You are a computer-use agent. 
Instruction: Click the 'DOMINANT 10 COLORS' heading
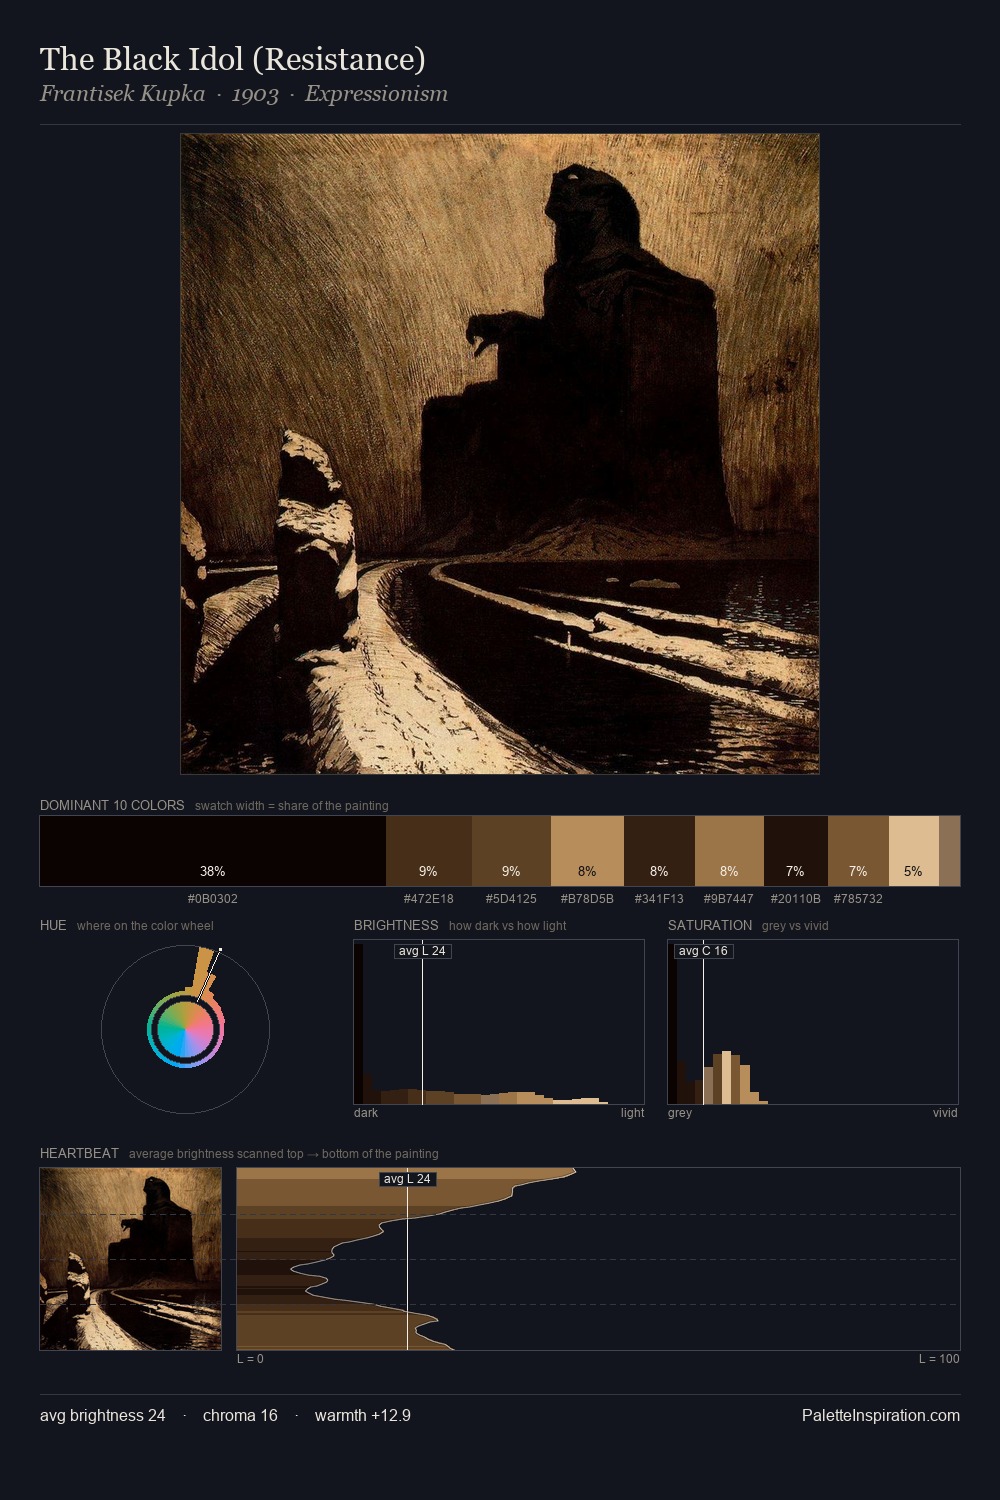(x=112, y=805)
